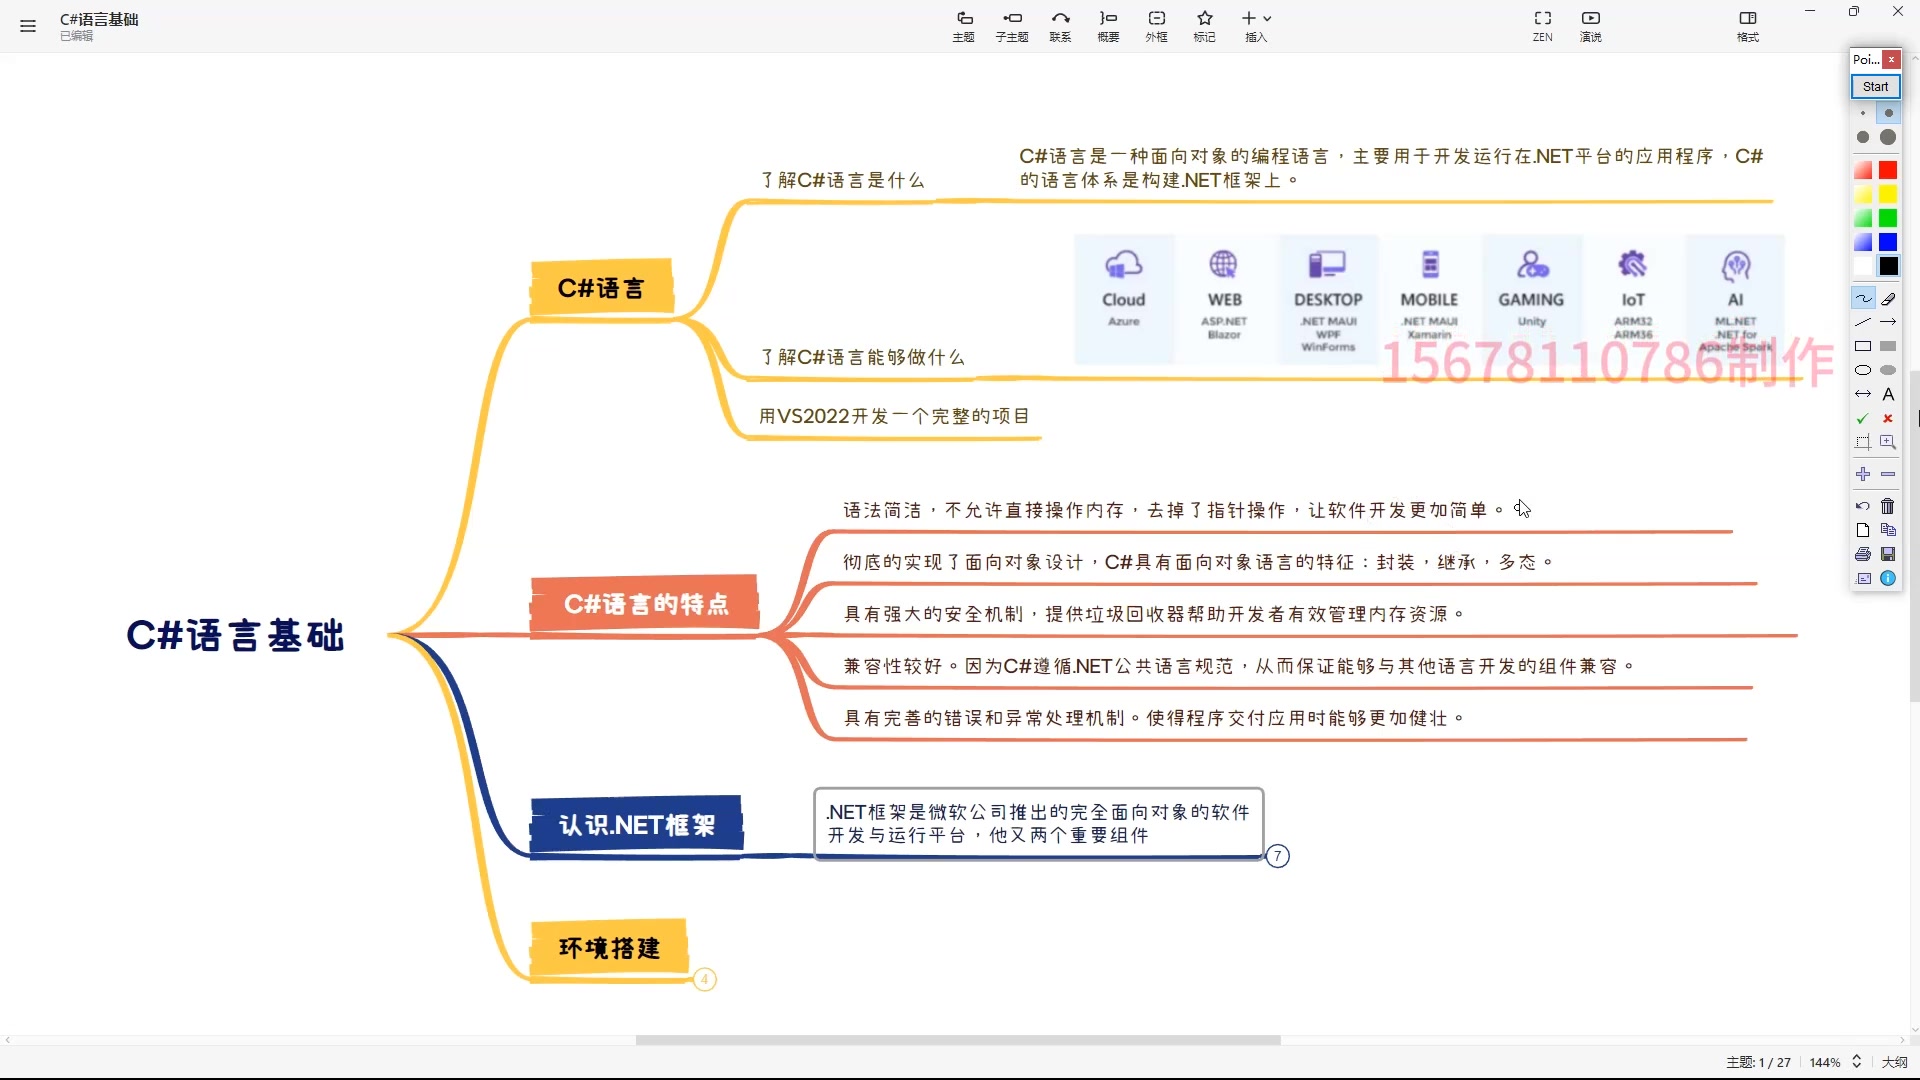The image size is (1920, 1080).
Task: Select the central topic C#语言基础
Action: (236, 635)
